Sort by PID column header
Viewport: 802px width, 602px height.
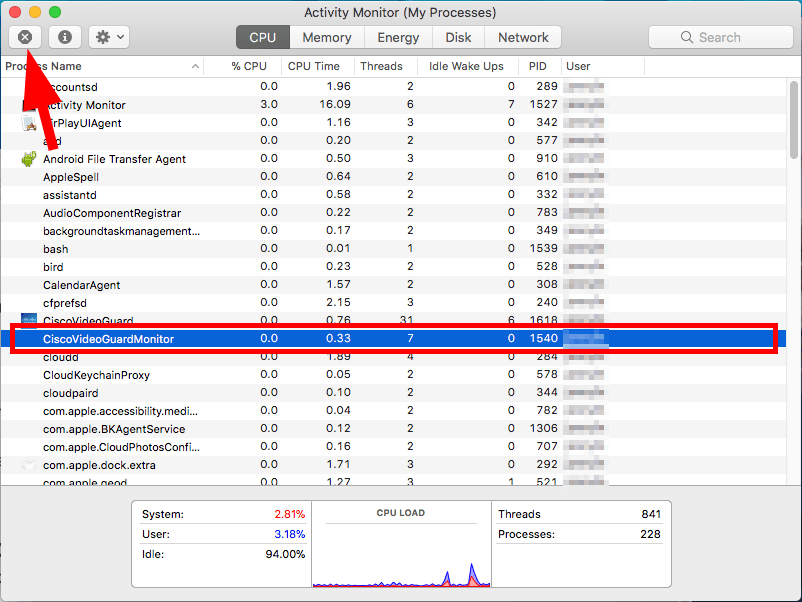[538, 66]
